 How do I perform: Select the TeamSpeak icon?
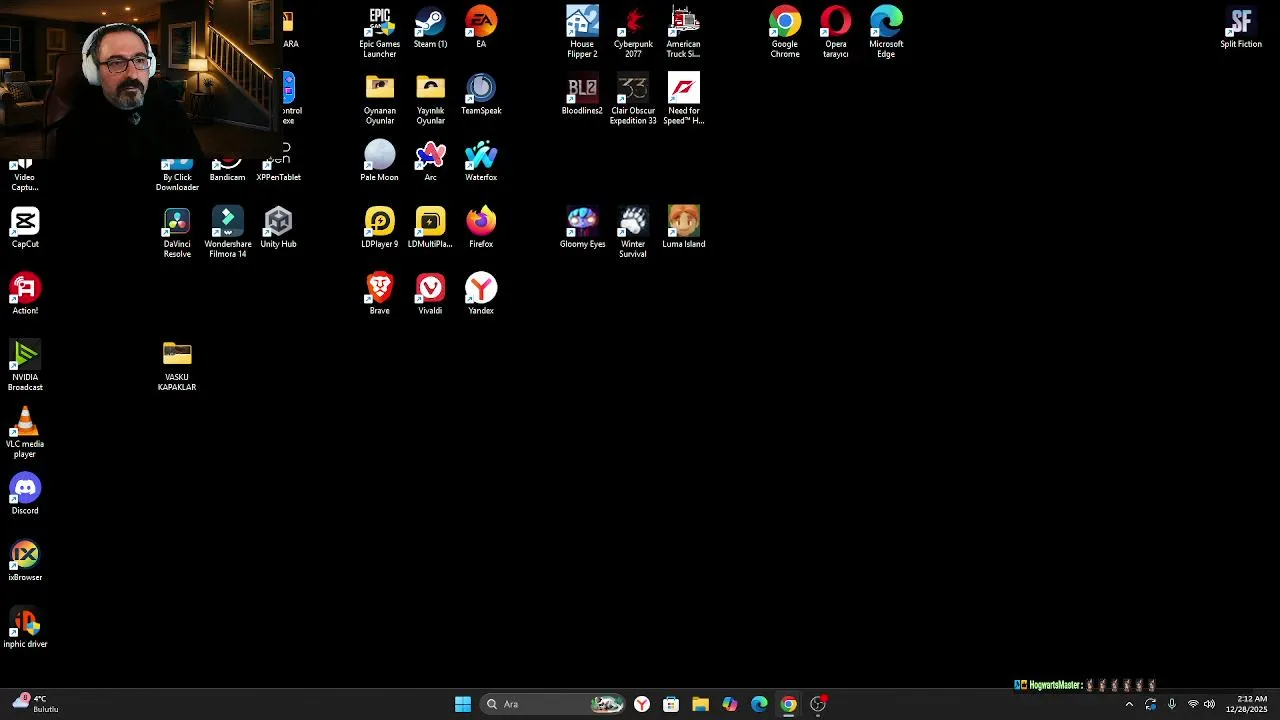coord(481,94)
